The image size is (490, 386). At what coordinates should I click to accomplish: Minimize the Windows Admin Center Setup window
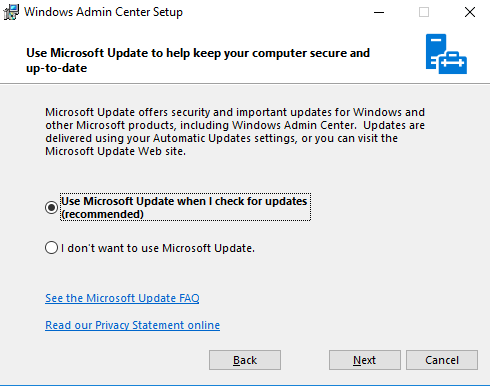pyautogui.click(x=379, y=12)
